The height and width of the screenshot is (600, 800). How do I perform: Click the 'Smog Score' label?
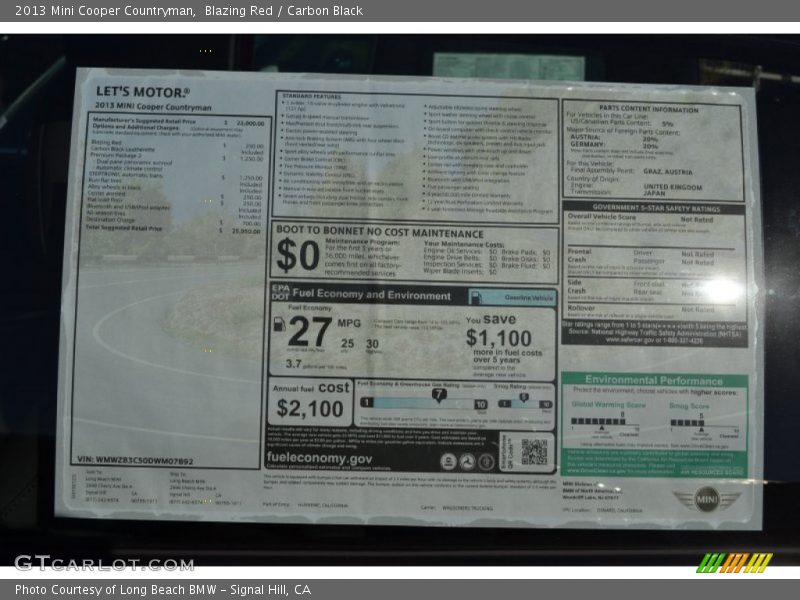(689, 406)
